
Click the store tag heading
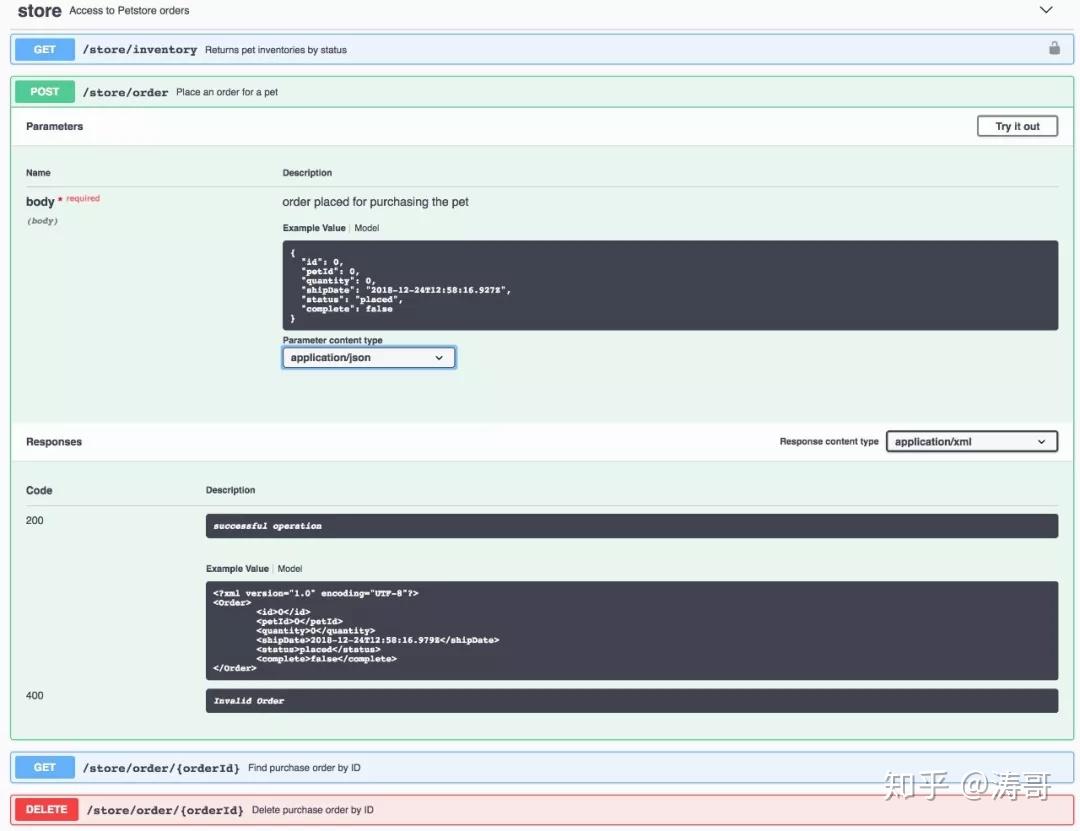[x=39, y=10]
